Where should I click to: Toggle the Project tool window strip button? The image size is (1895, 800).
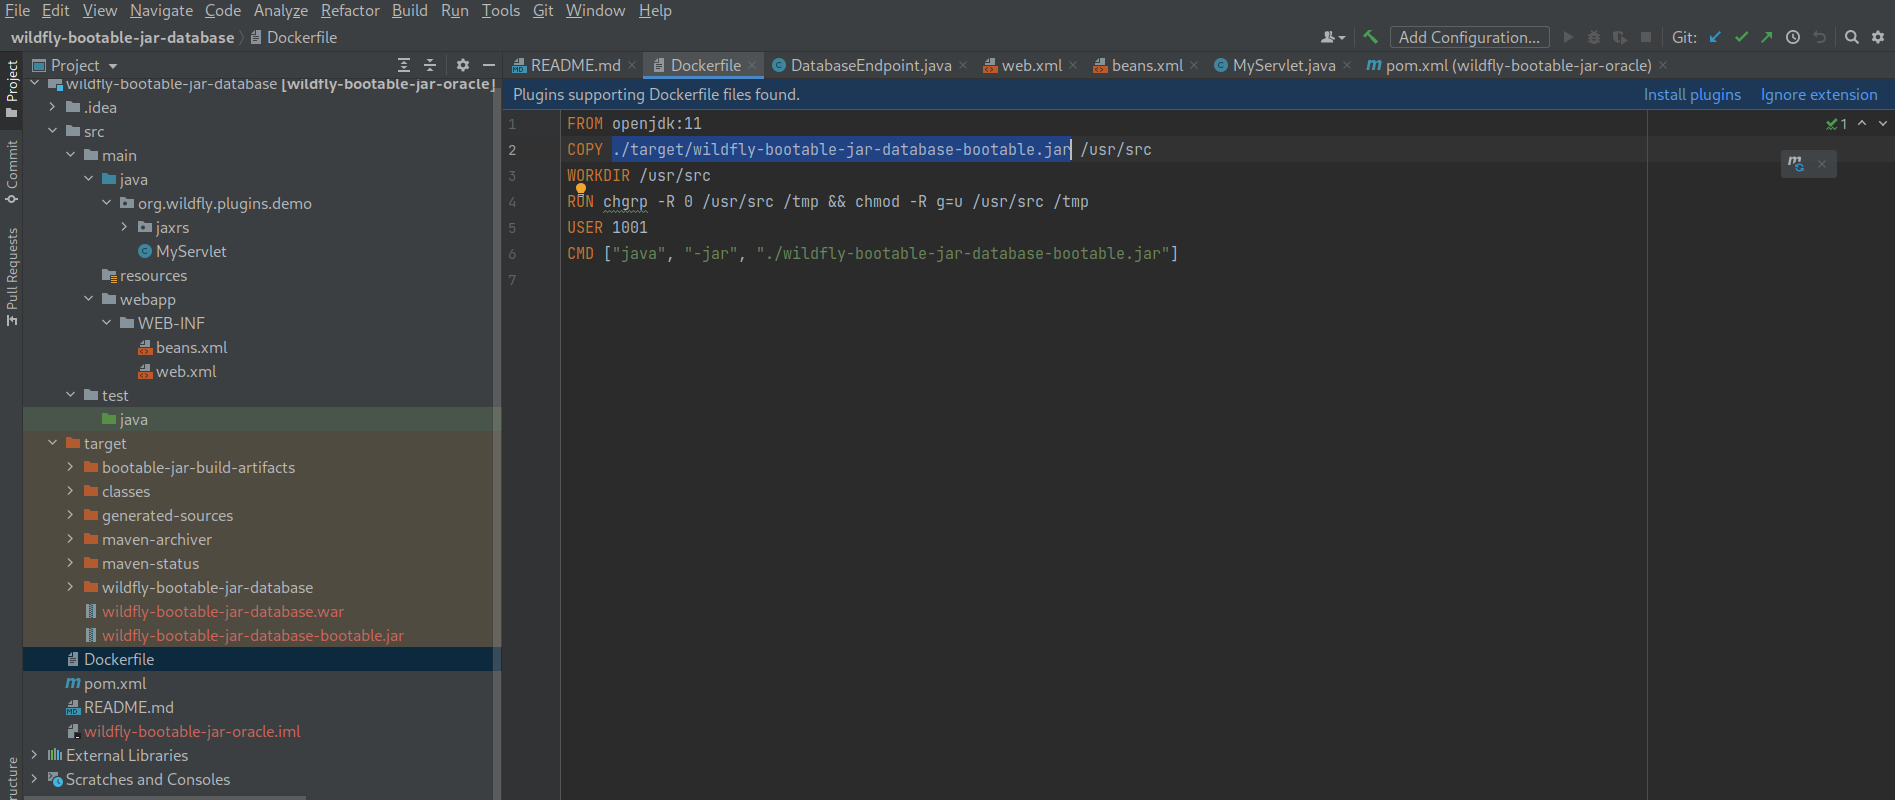(12, 88)
